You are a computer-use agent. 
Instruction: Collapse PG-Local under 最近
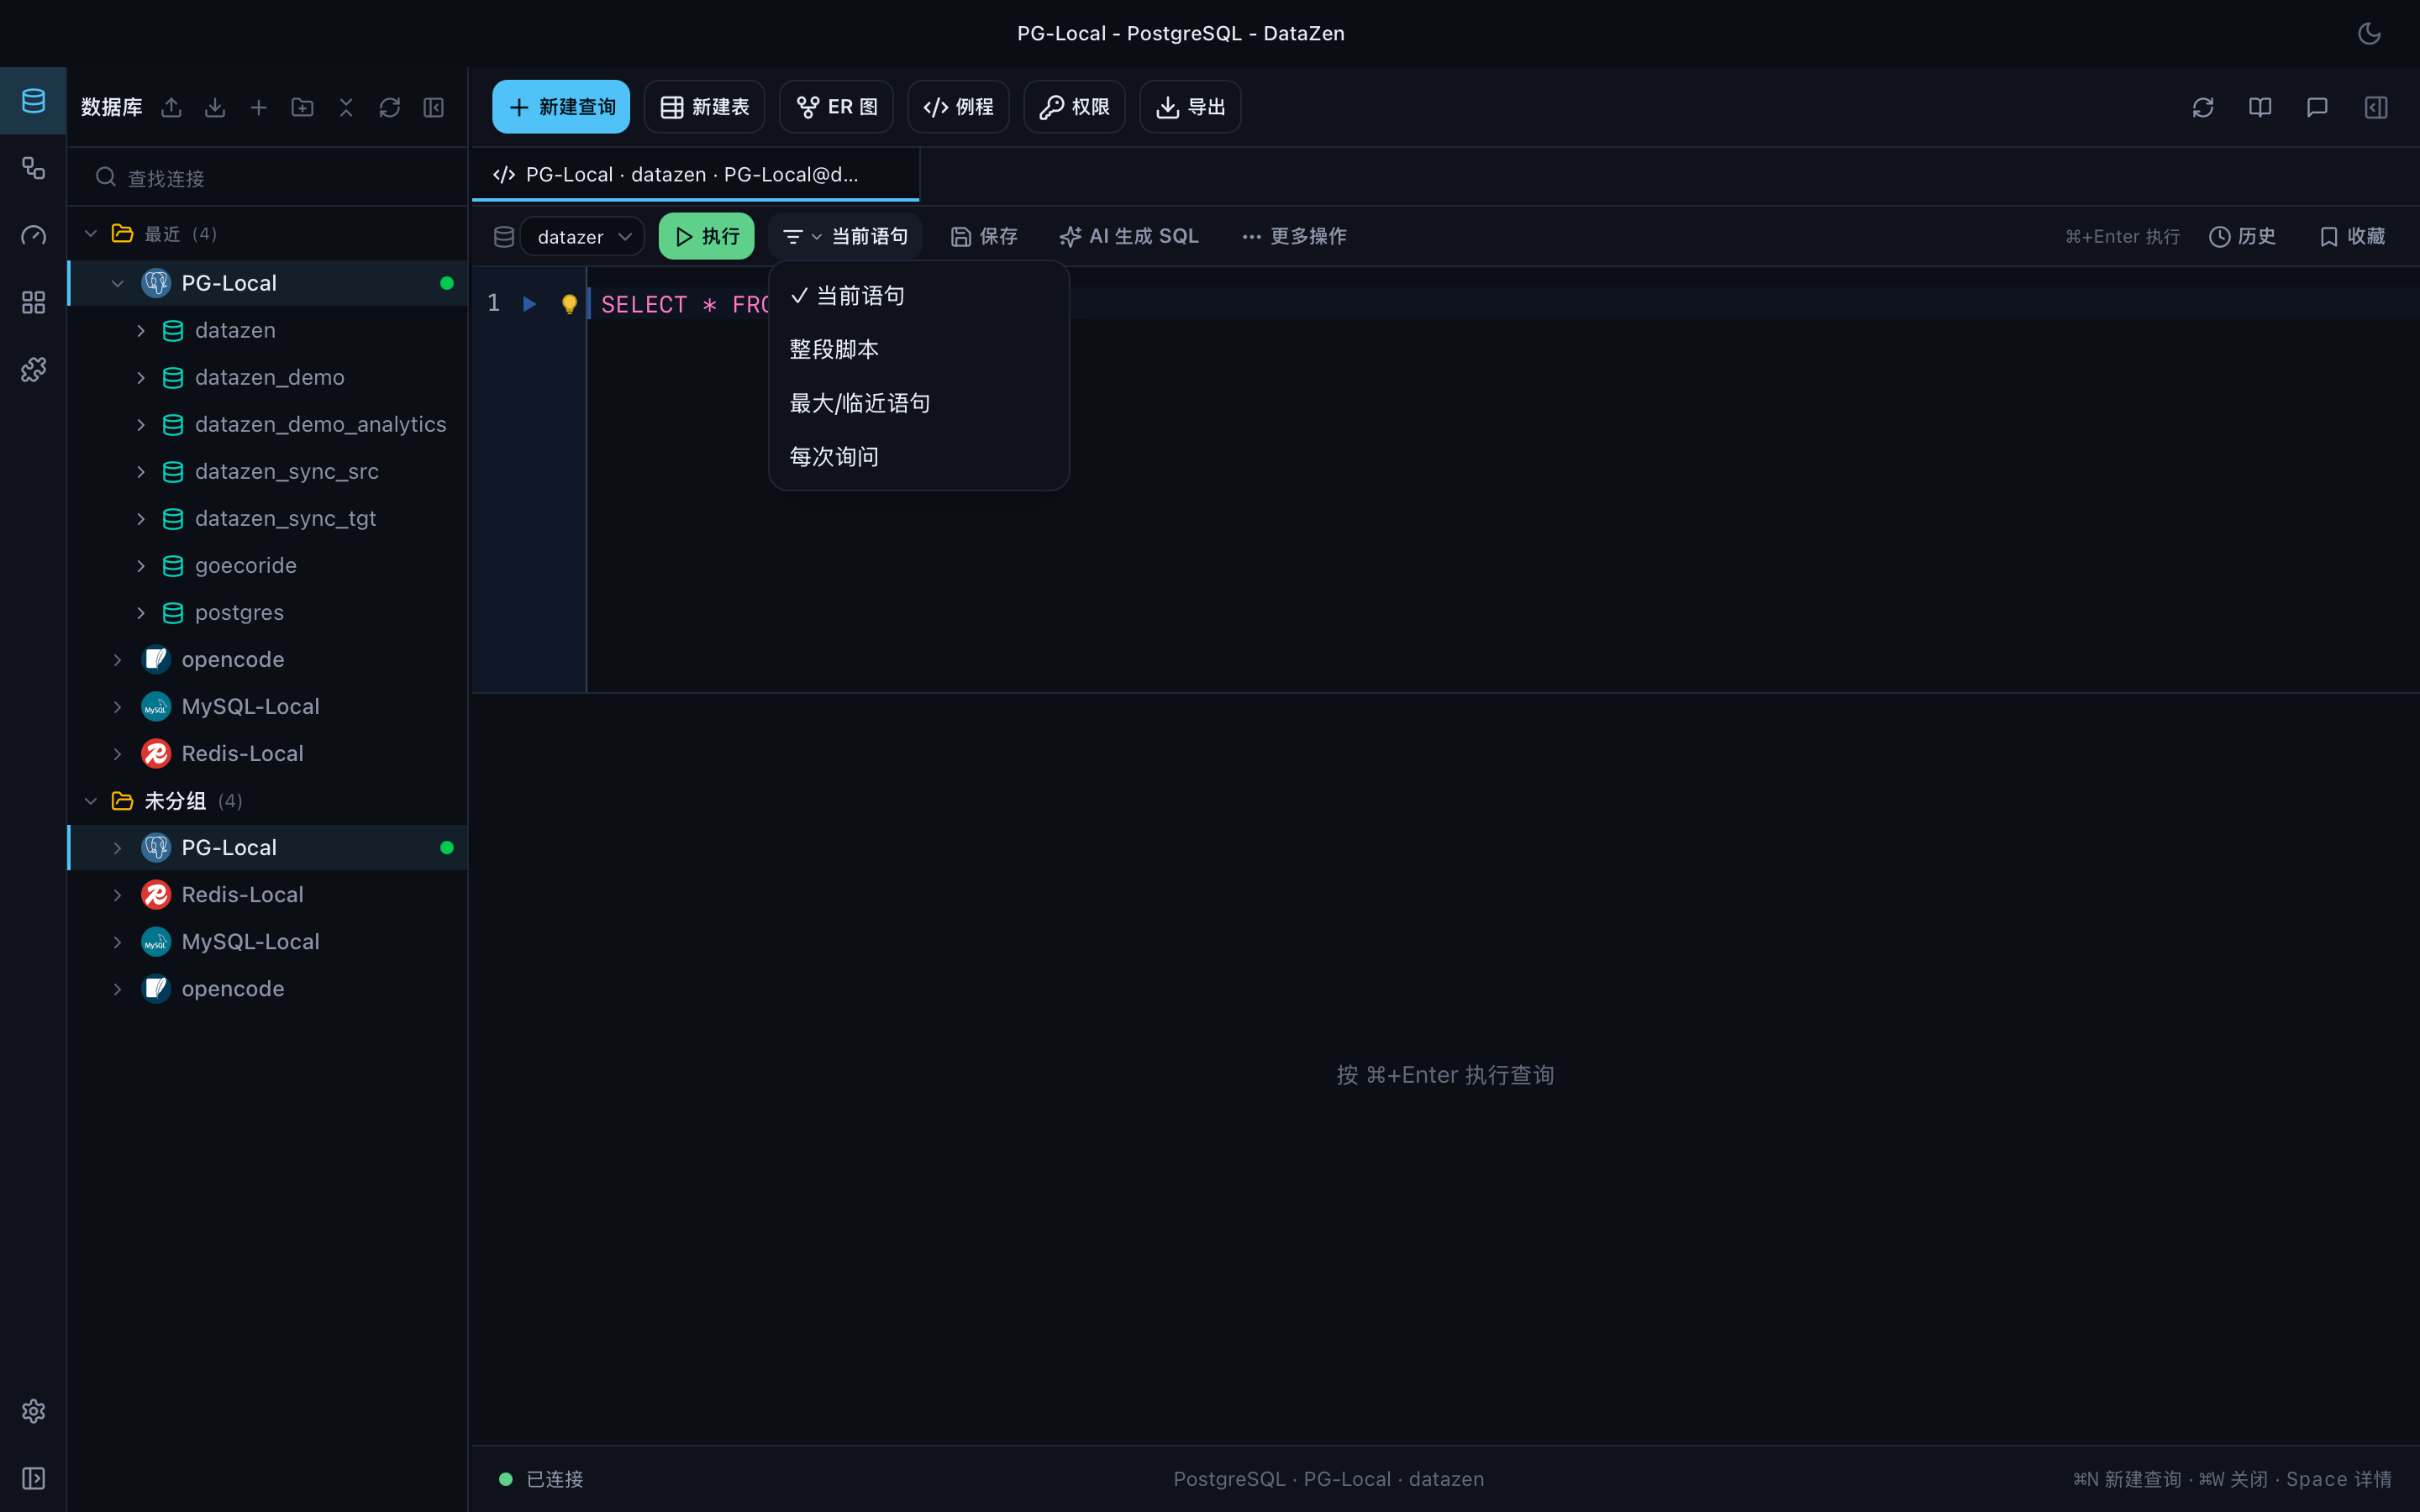click(x=118, y=283)
